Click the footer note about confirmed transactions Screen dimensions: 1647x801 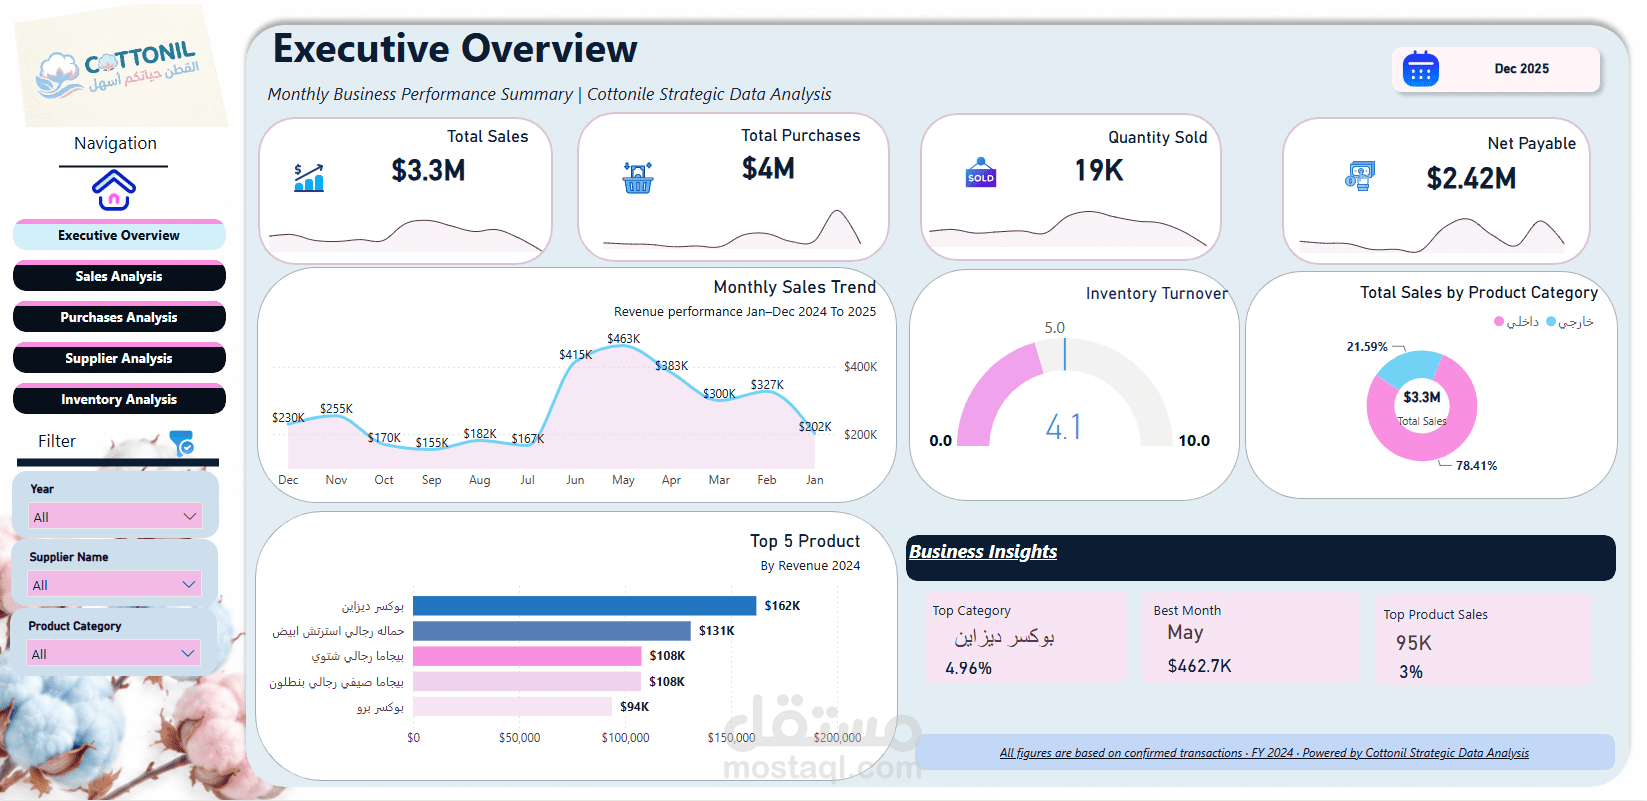1264,753
